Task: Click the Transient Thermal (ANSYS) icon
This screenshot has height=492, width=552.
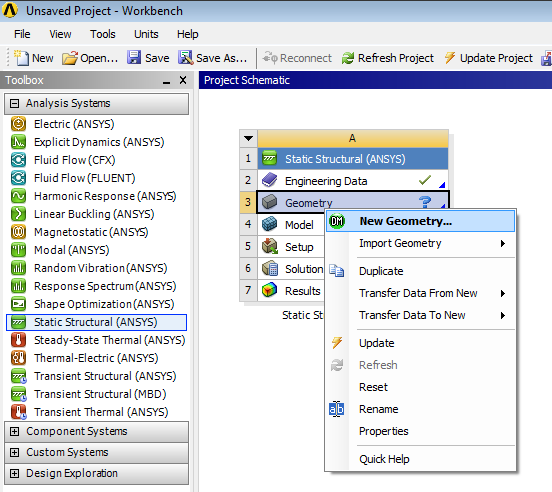Action: coord(18,412)
